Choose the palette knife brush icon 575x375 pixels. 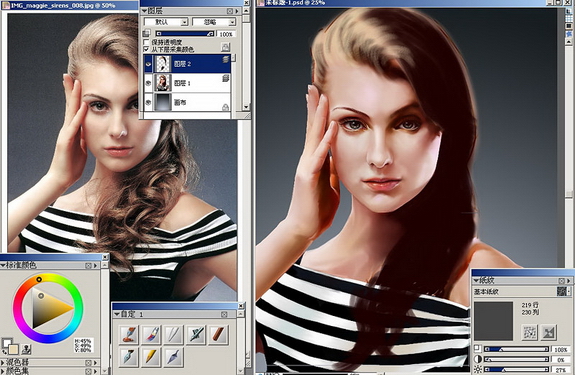pos(173,357)
